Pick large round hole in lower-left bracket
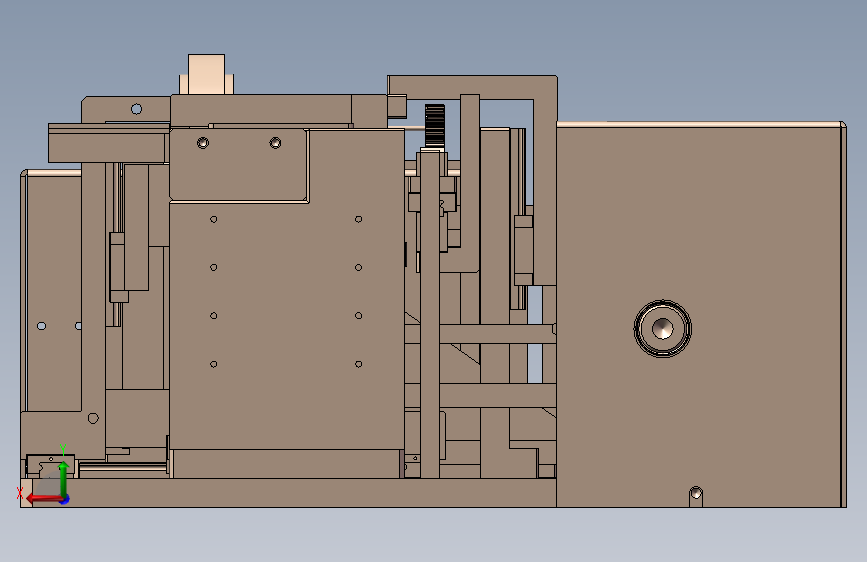The height and width of the screenshot is (562, 867). point(93,419)
